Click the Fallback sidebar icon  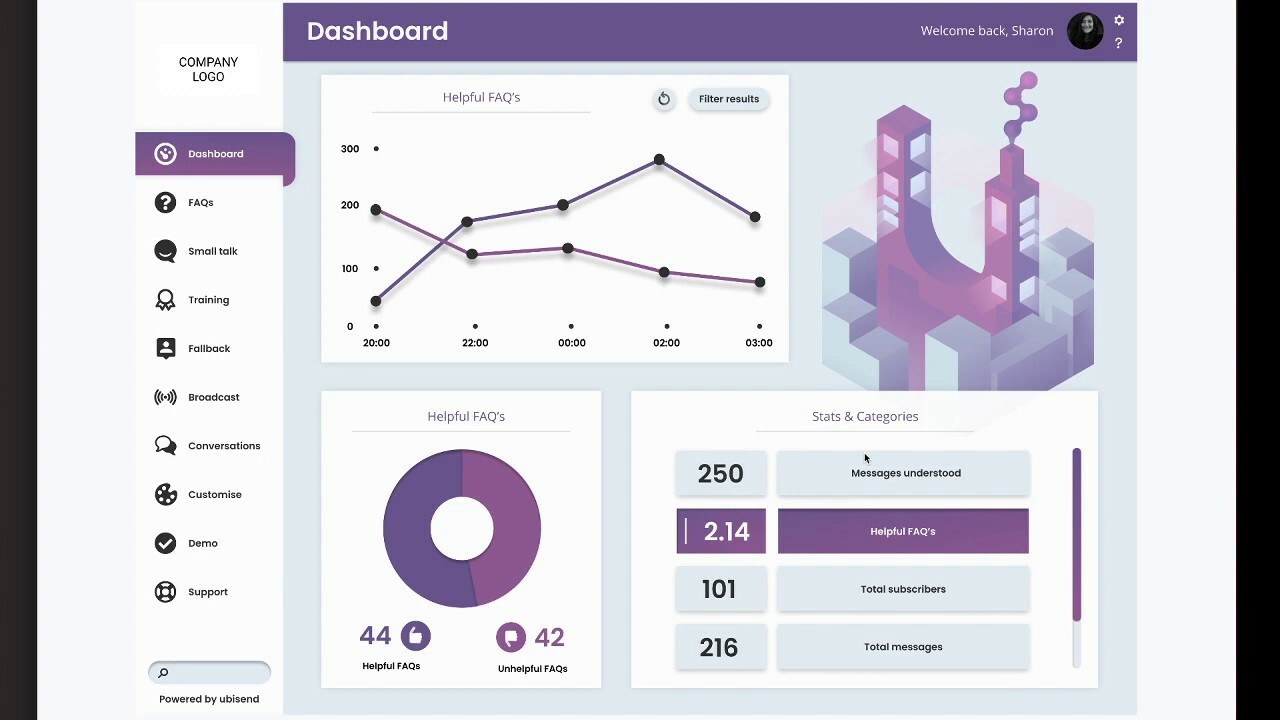165,348
